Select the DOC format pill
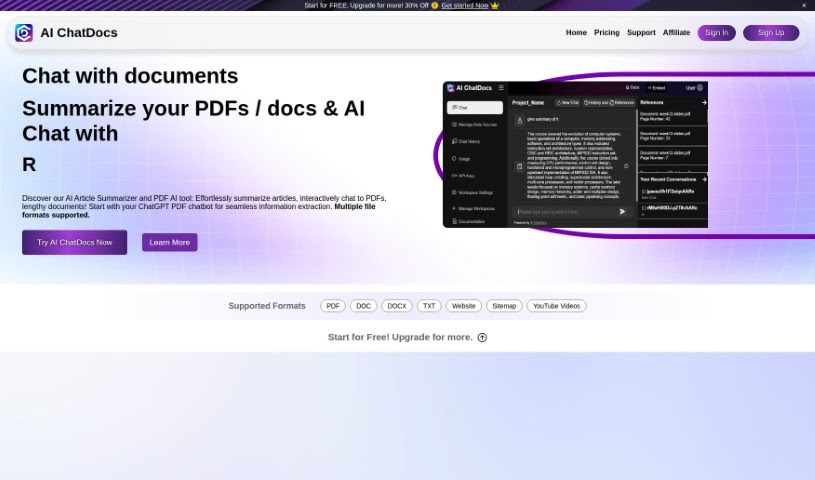 363,306
